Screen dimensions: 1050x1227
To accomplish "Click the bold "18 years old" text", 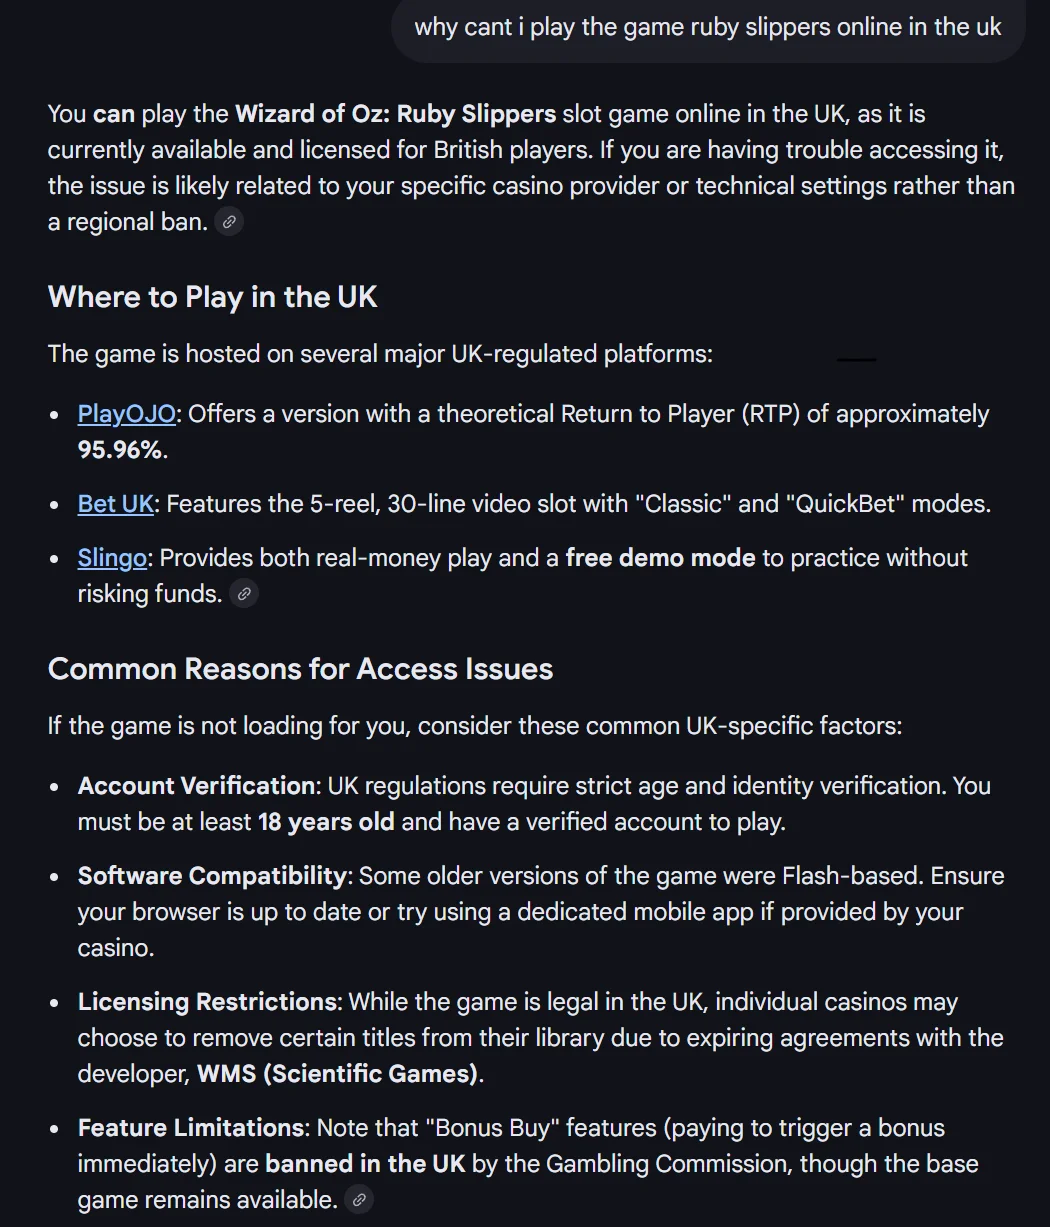I will tap(326, 822).
